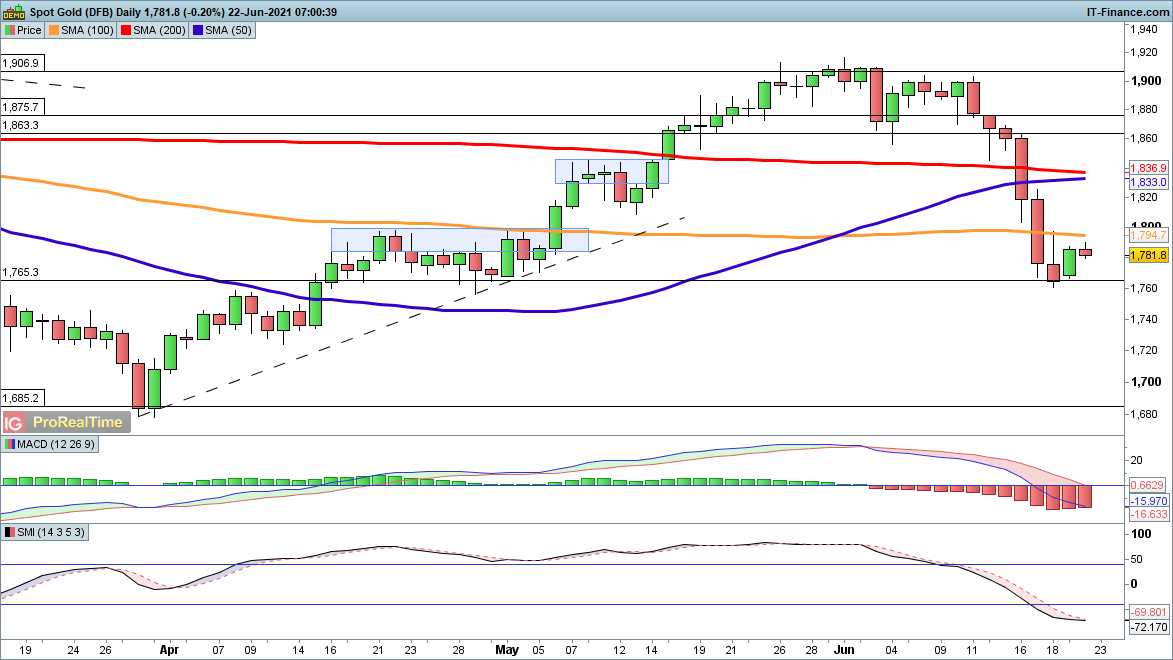Image resolution: width=1173 pixels, height=660 pixels.
Task: Click the IG logo badge
Action: (14, 423)
